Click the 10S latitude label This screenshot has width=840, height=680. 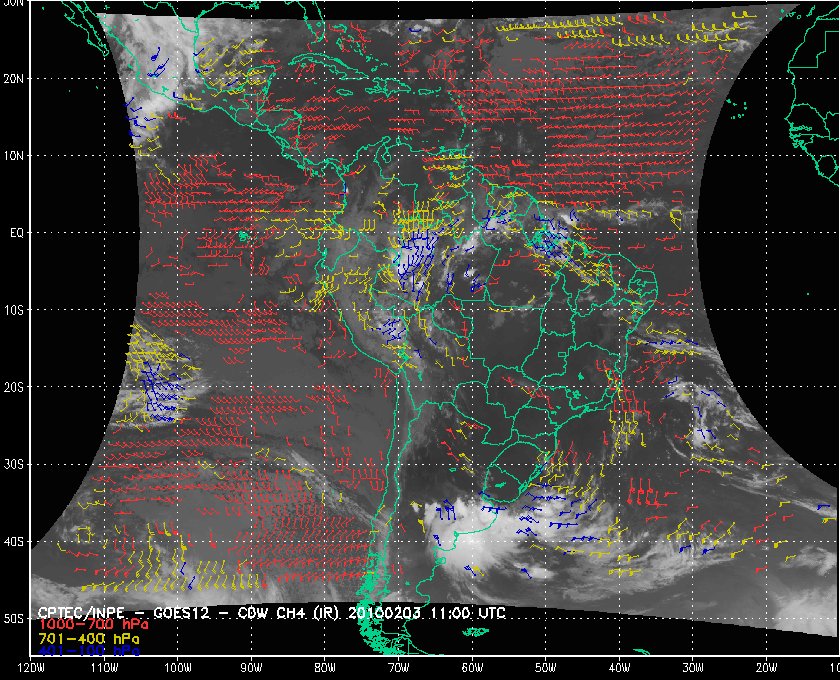tap(13, 310)
